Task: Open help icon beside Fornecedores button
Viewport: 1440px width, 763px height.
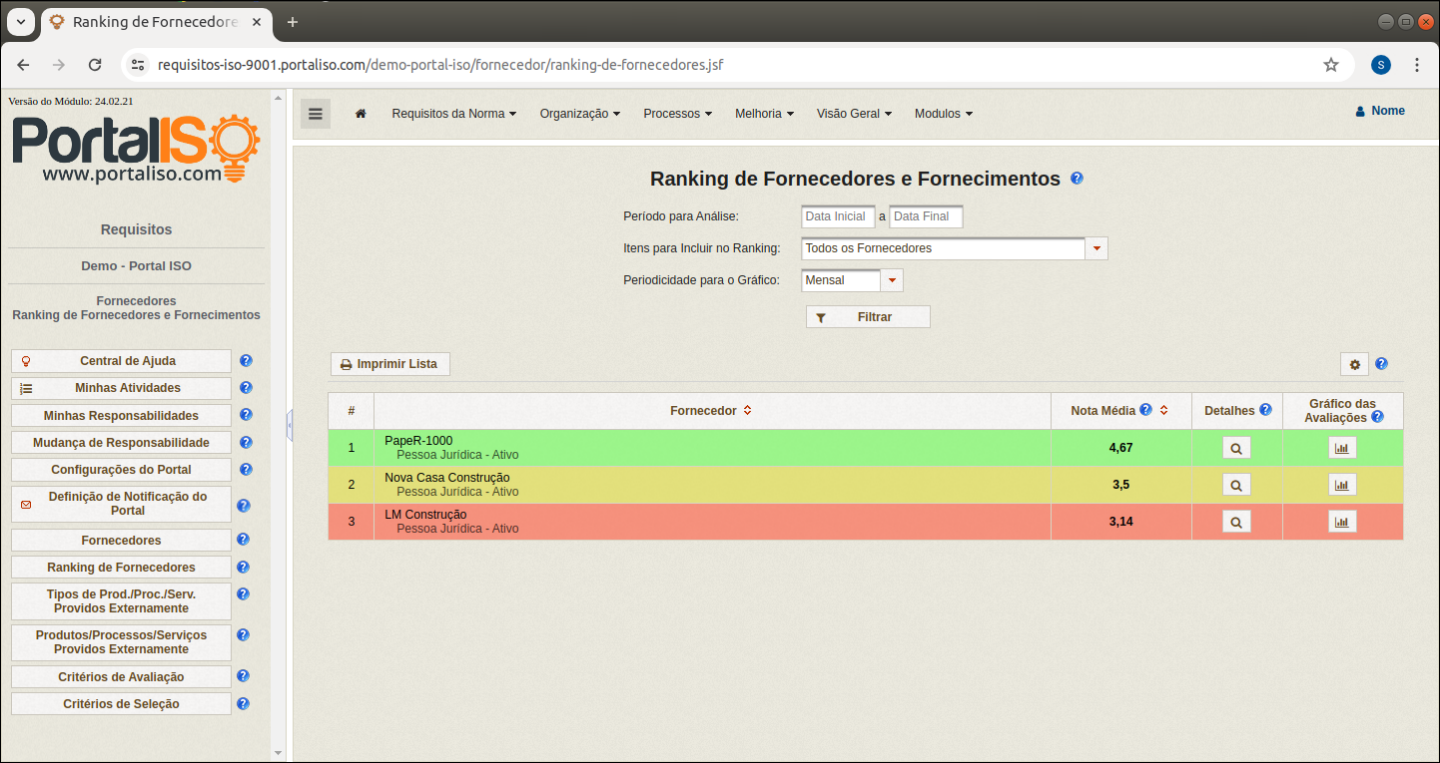Action: (242, 540)
